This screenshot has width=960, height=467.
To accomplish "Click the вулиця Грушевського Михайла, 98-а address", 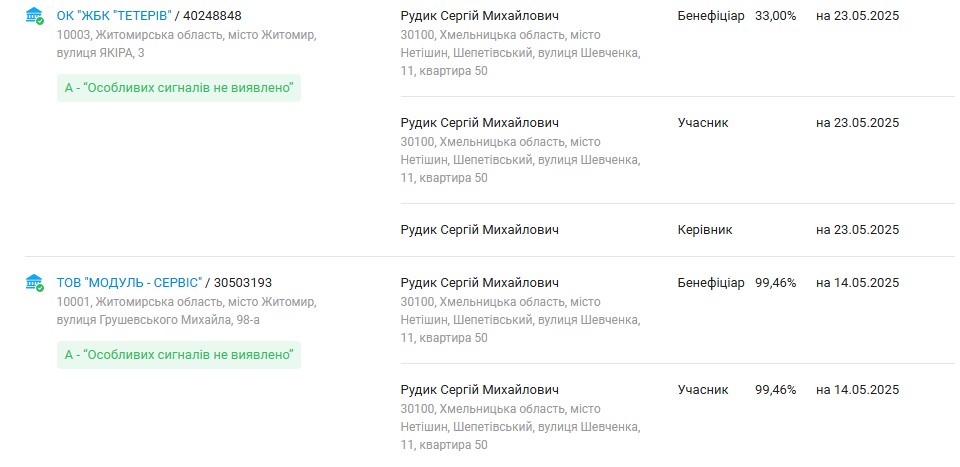I will (x=187, y=309).
